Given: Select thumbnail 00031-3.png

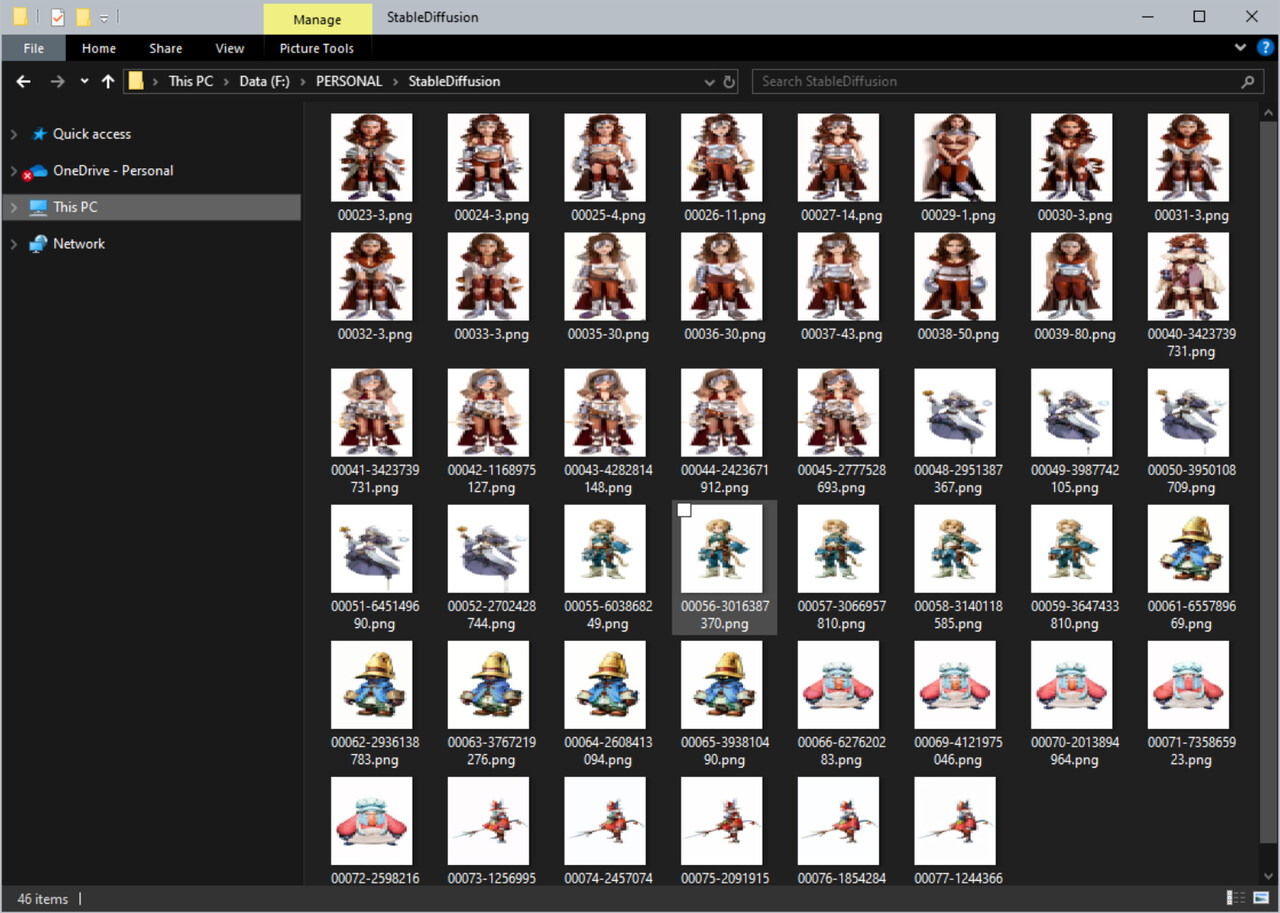Looking at the screenshot, I should click(1188, 158).
